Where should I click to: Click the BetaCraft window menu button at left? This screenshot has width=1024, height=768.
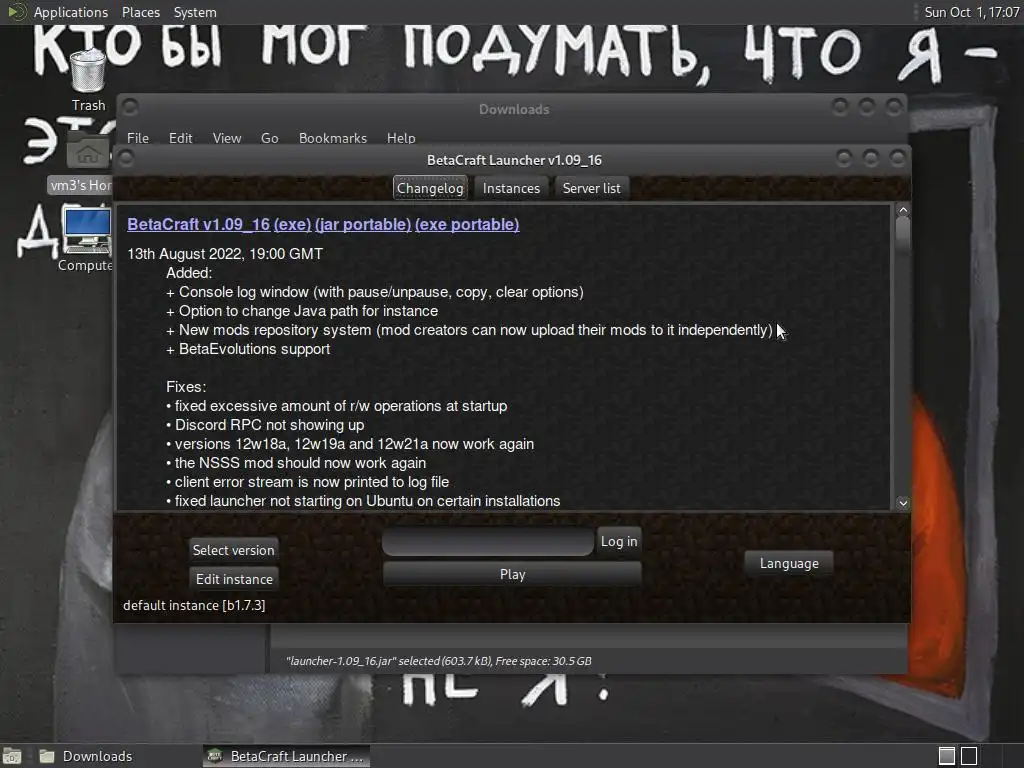(127, 158)
